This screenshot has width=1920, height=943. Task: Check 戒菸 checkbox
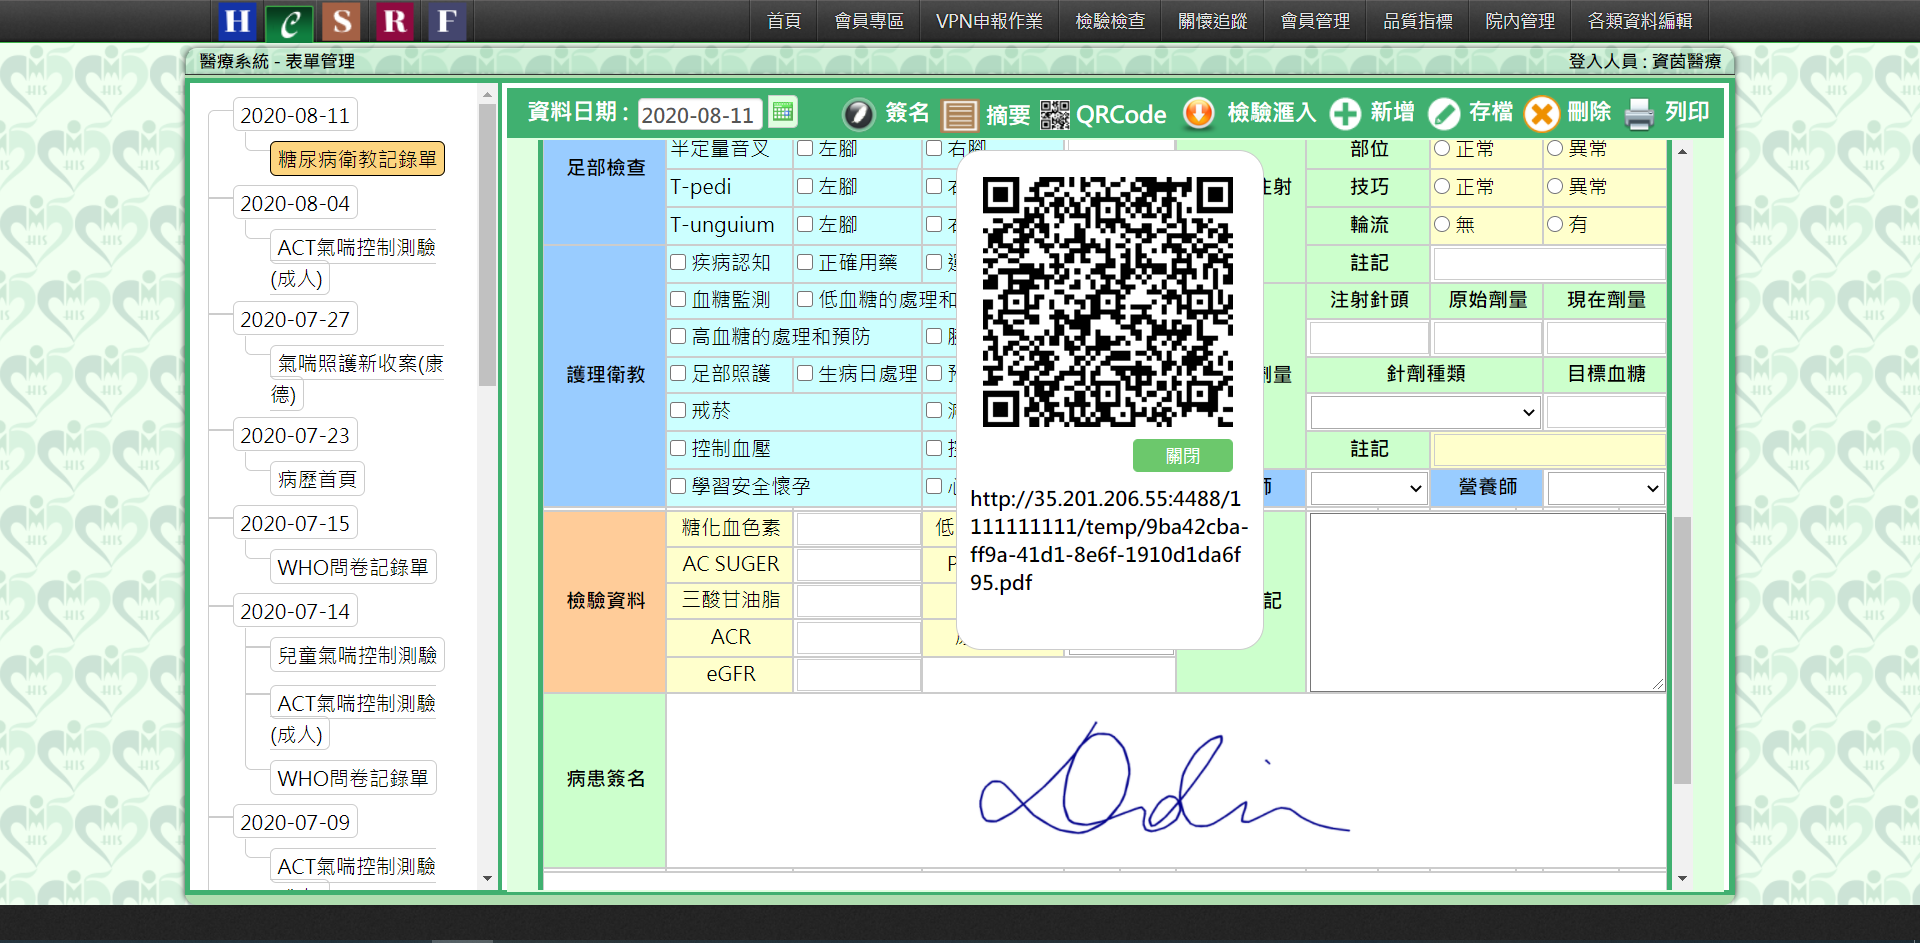pyautogui.click(x=678, y=410)
